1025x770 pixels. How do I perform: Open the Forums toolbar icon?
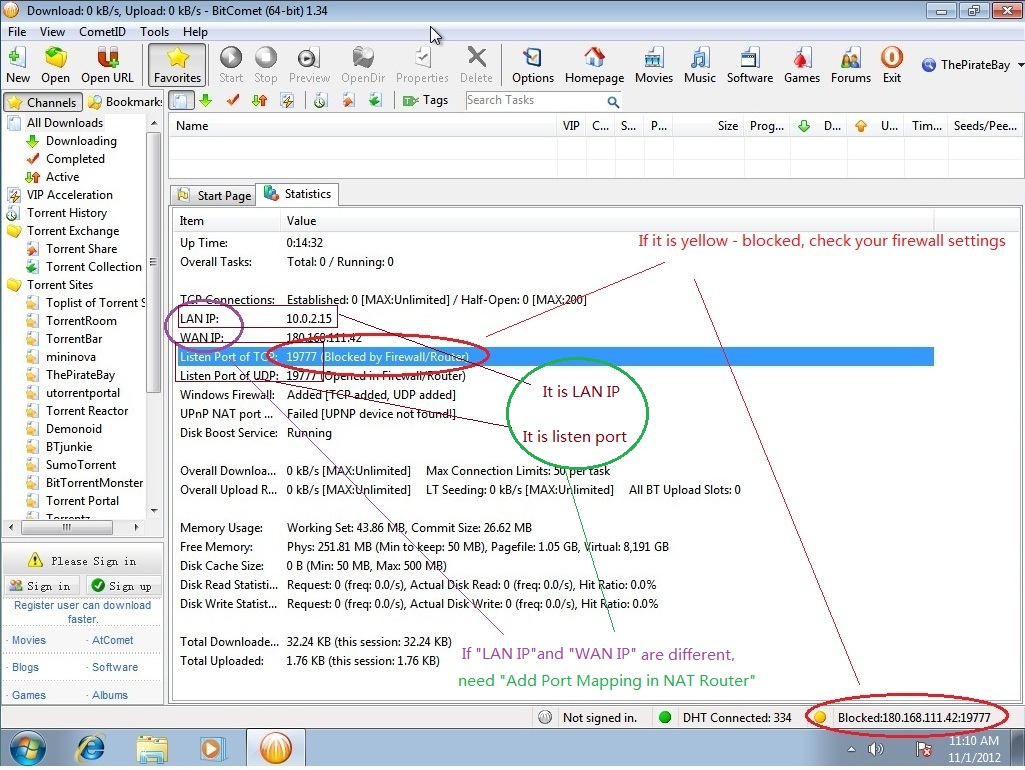[x=850, y=65]
